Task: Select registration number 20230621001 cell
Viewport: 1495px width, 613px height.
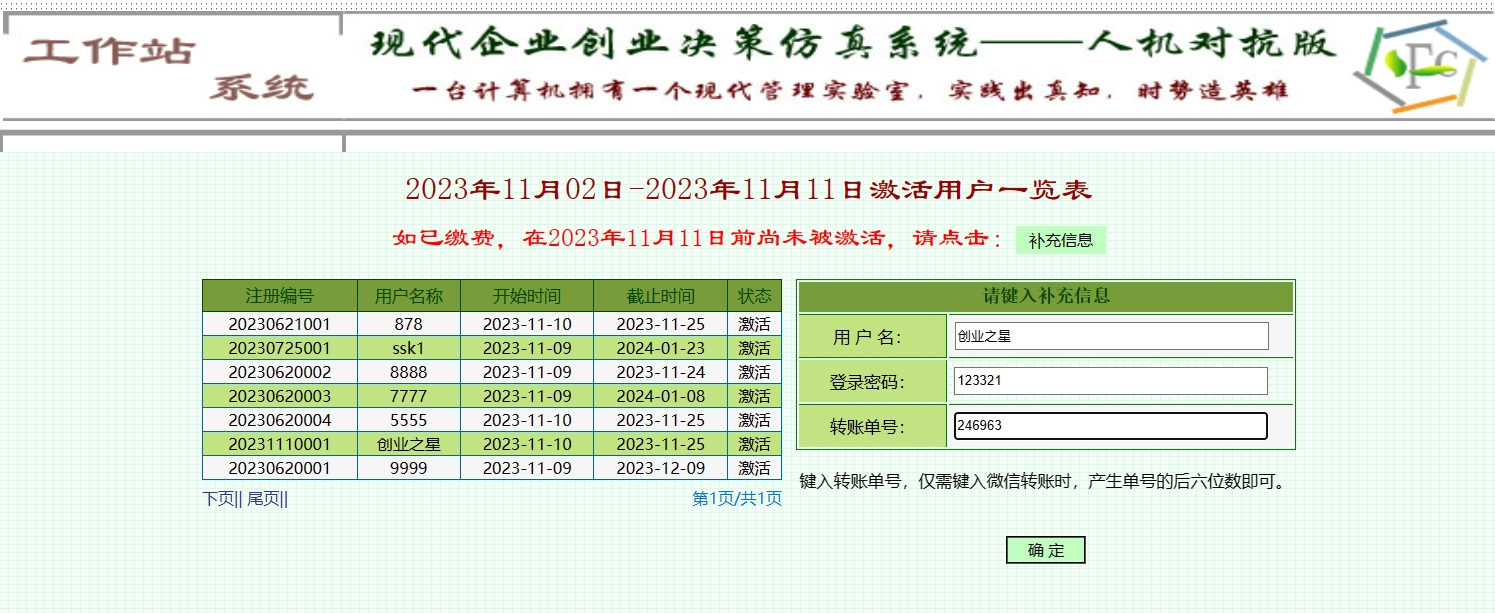Action: coord(279,324)
